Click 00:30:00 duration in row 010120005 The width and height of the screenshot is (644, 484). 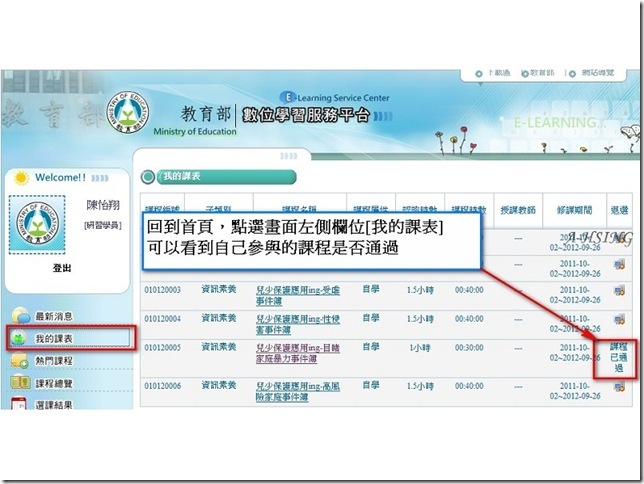(x=469, y=348)
